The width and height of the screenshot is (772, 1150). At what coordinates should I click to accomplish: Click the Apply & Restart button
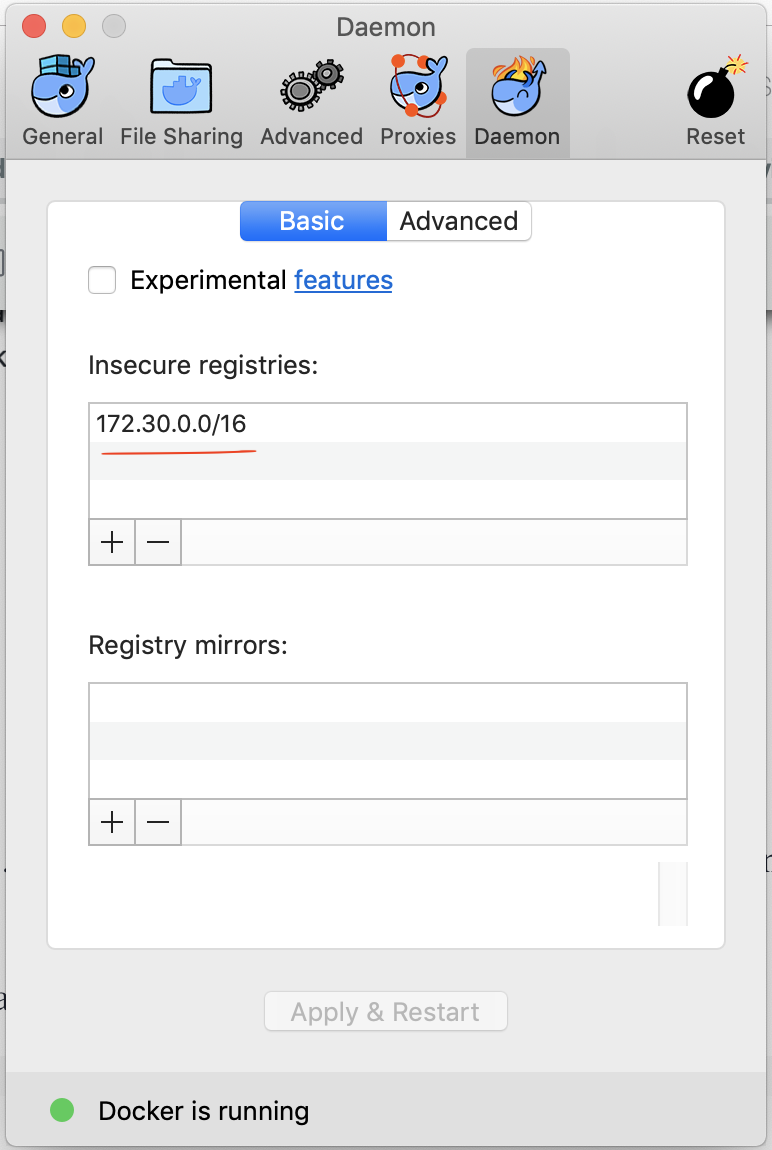pos(385,1012)
